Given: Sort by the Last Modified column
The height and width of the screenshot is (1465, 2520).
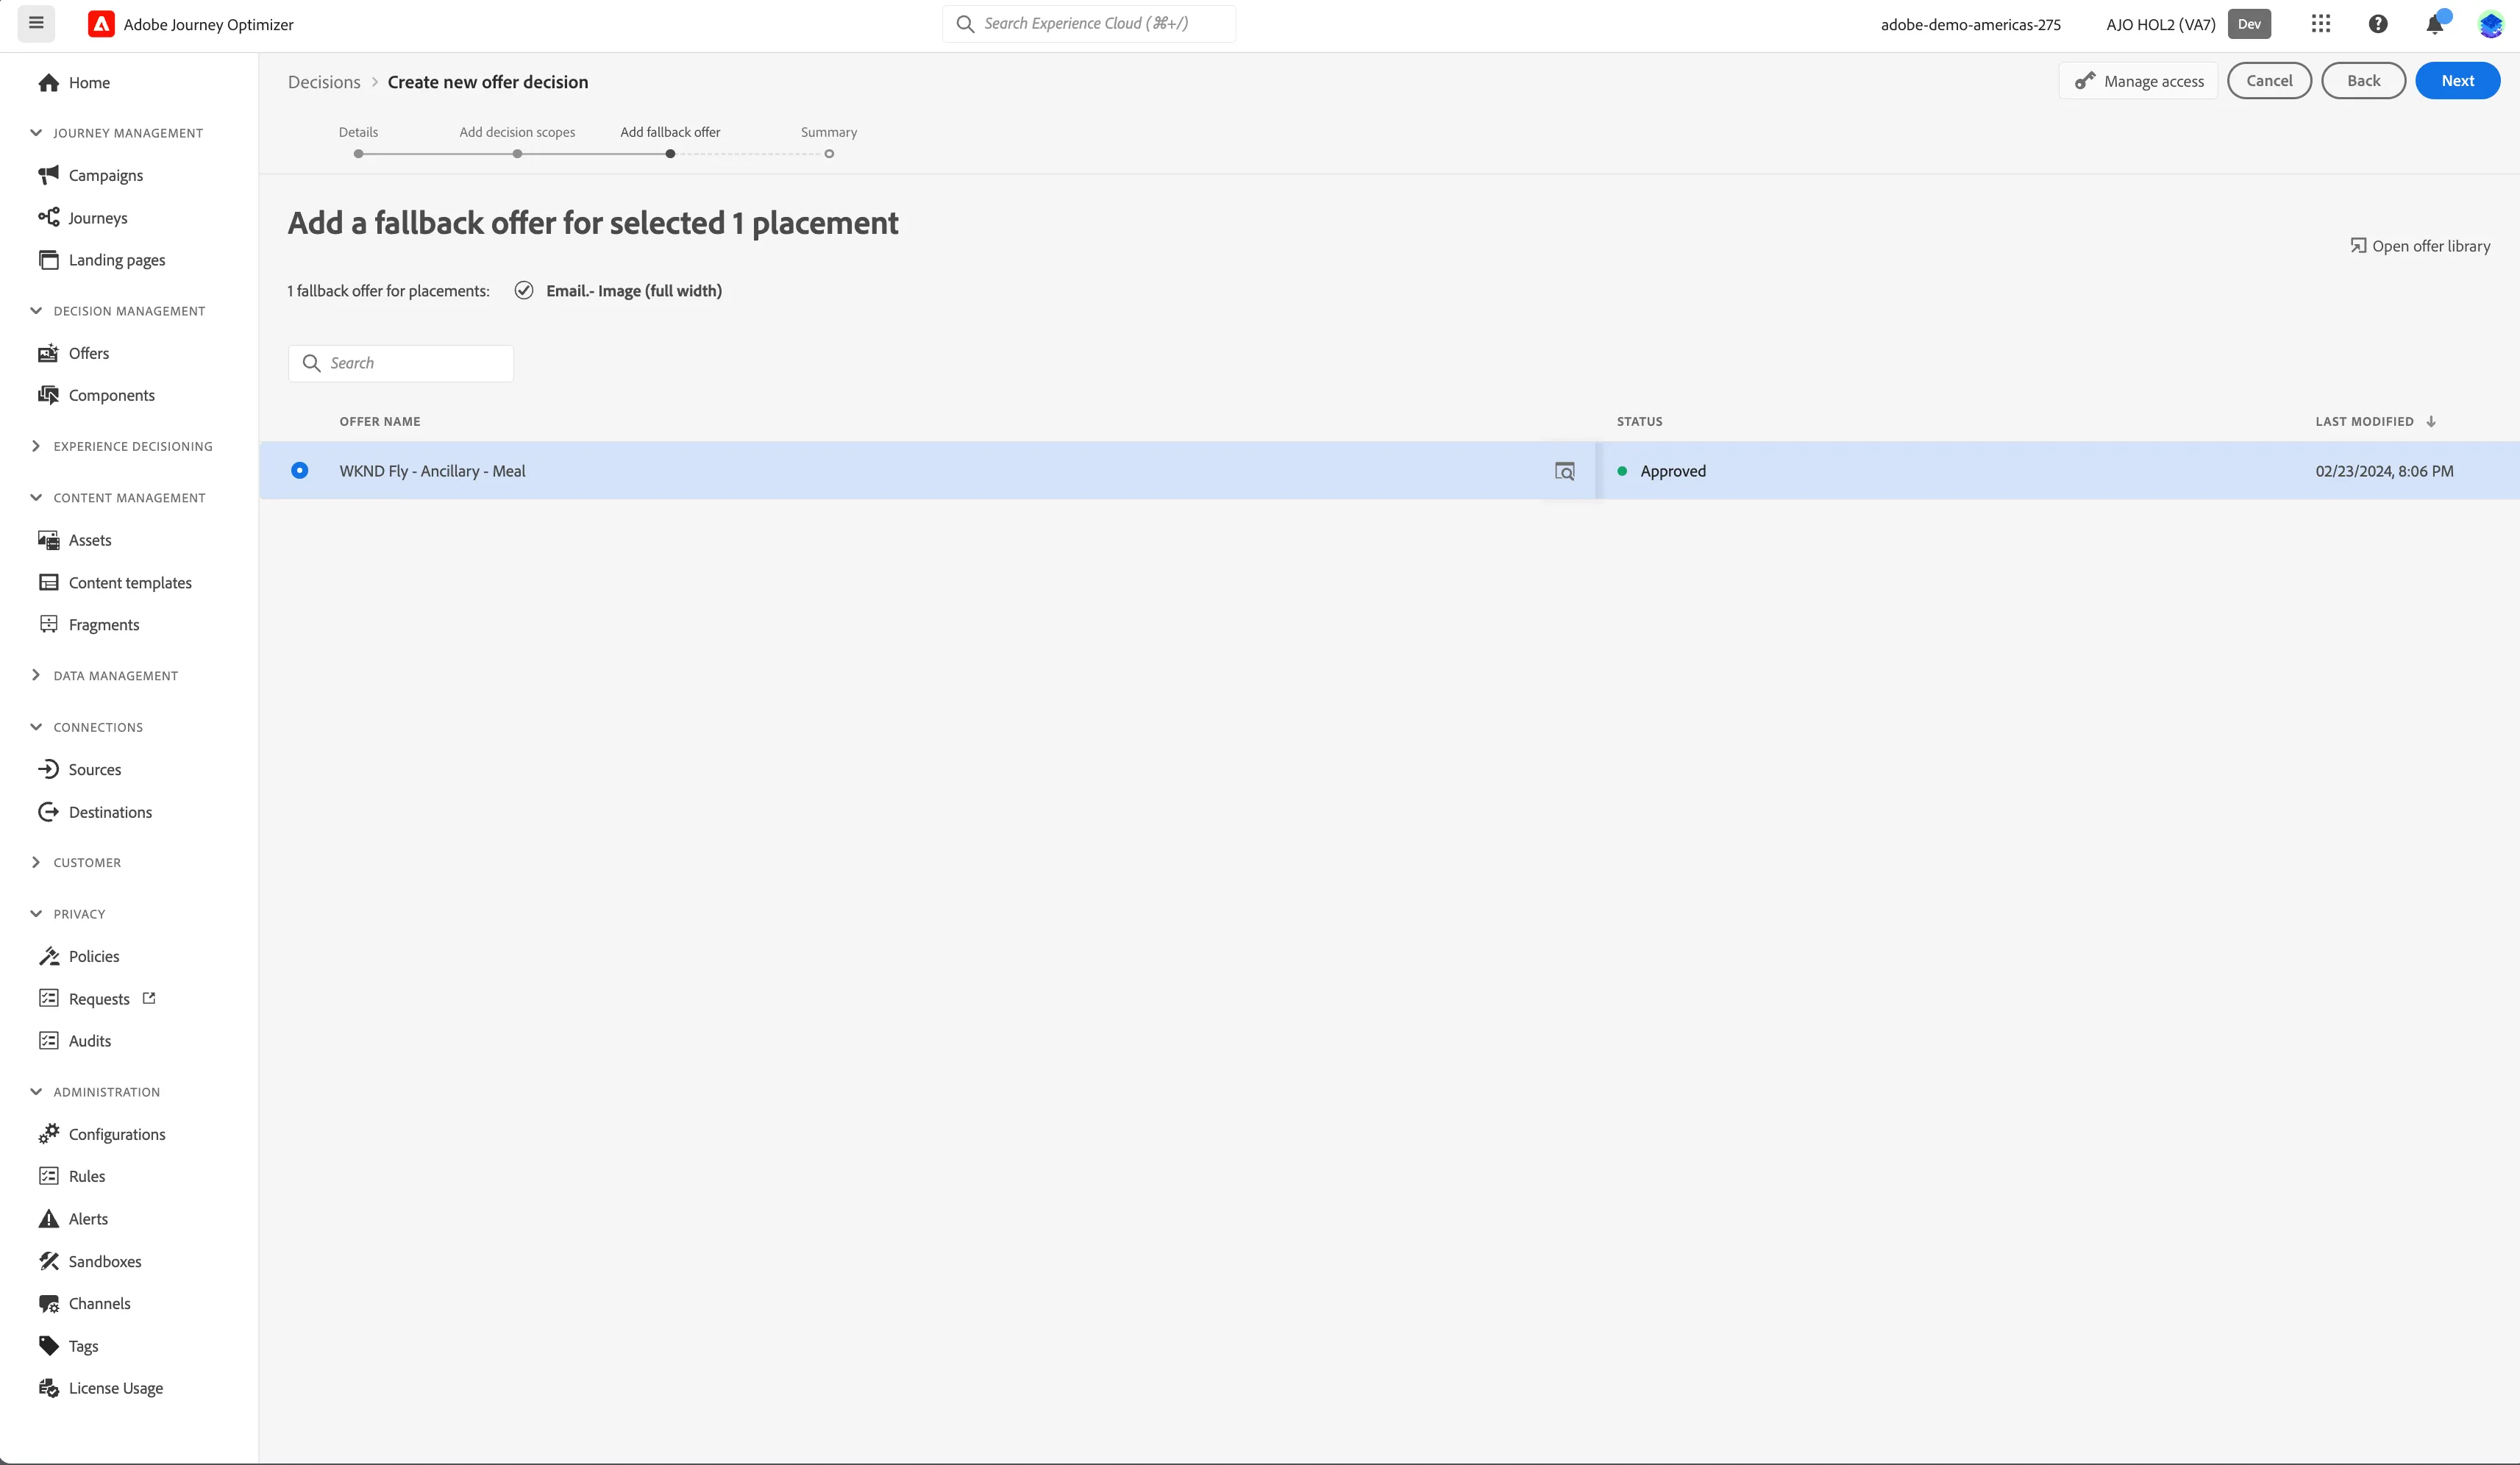Looking at the screenshot, I should point(2375,421).
